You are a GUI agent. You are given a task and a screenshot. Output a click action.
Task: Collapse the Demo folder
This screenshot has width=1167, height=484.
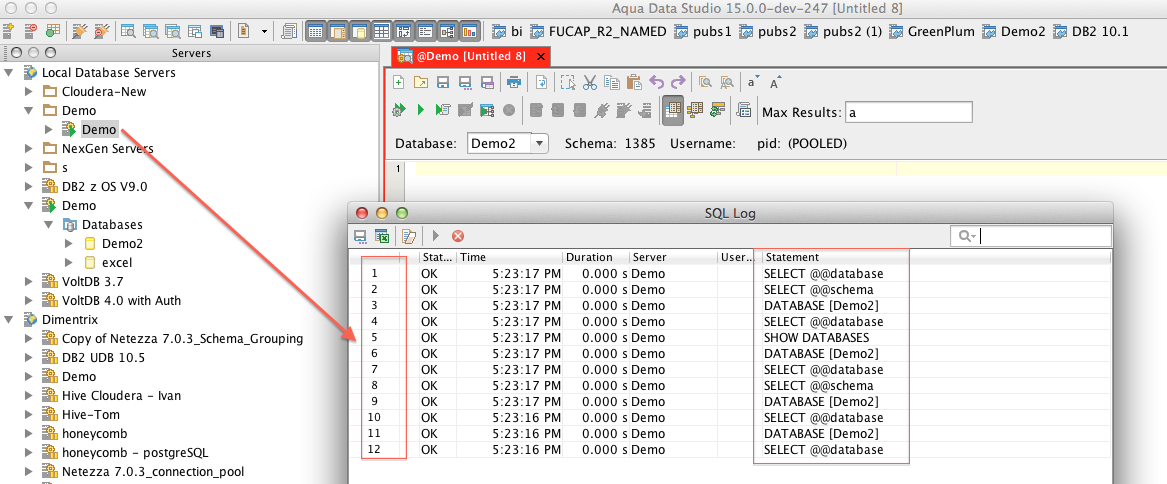[29, 110]
